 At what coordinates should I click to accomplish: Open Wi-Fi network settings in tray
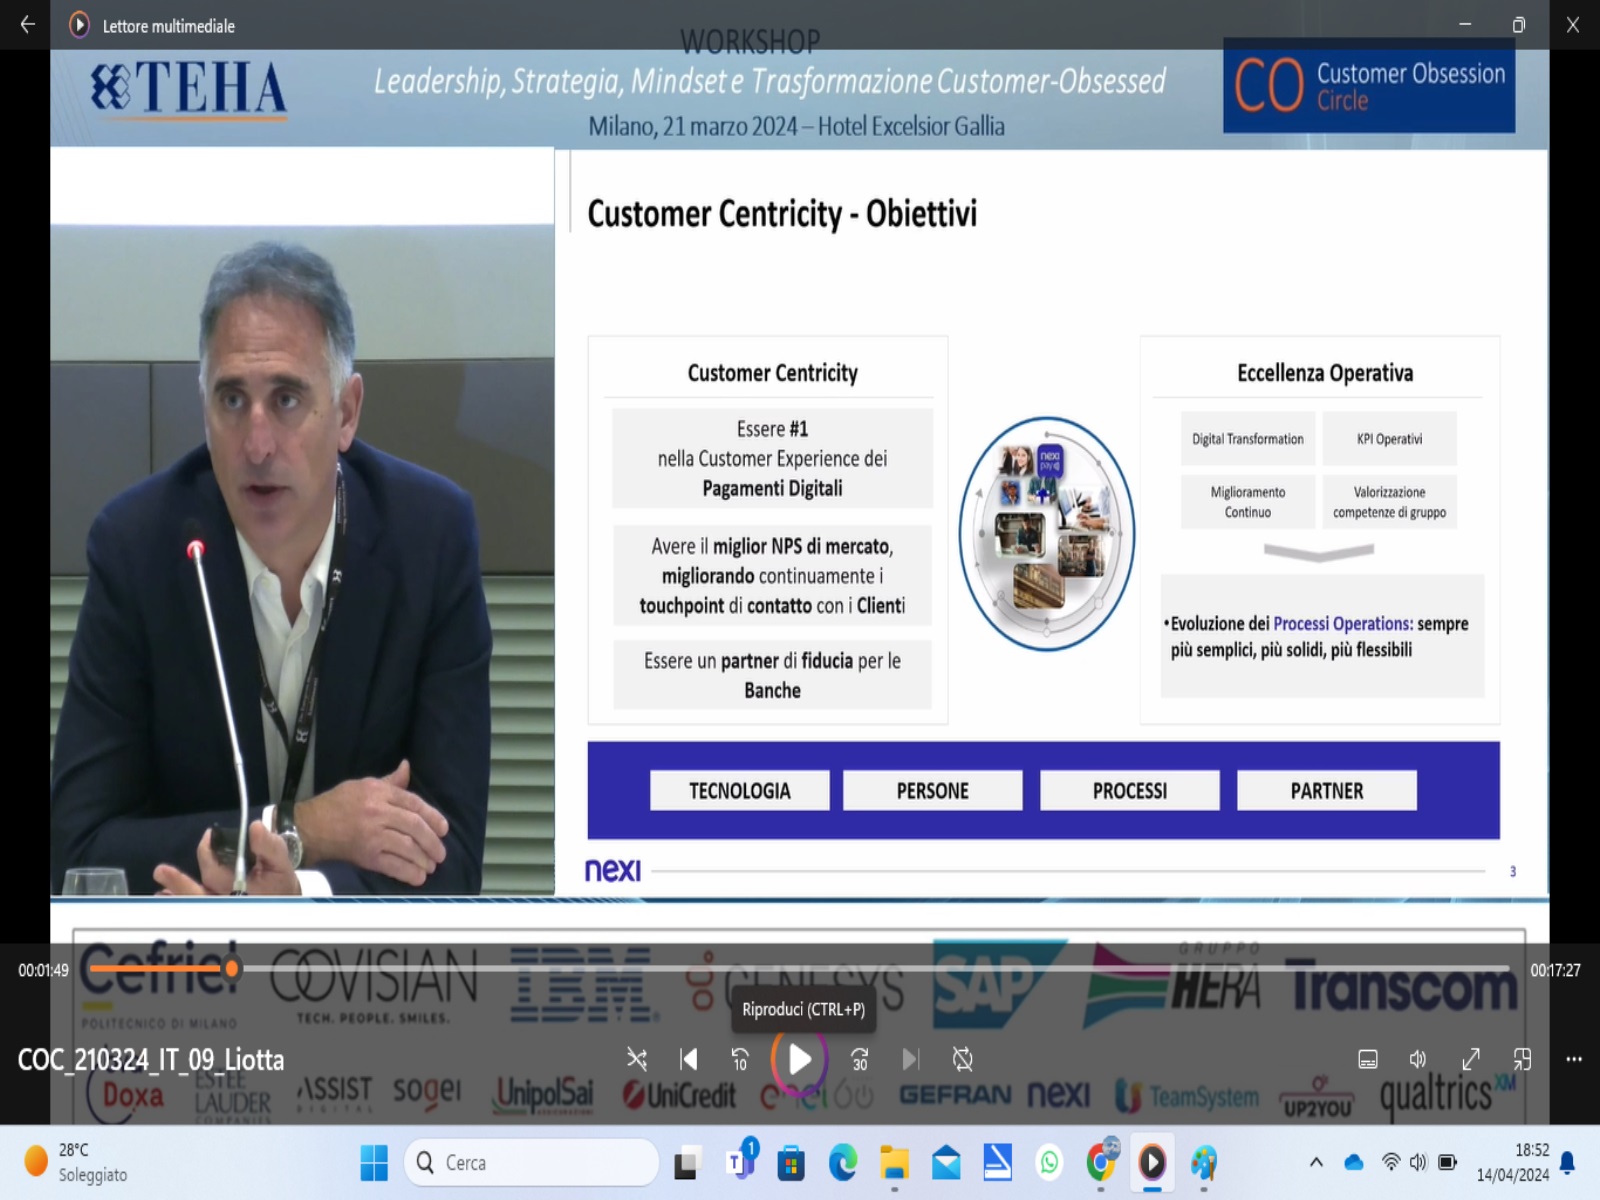(1391, 1162)
